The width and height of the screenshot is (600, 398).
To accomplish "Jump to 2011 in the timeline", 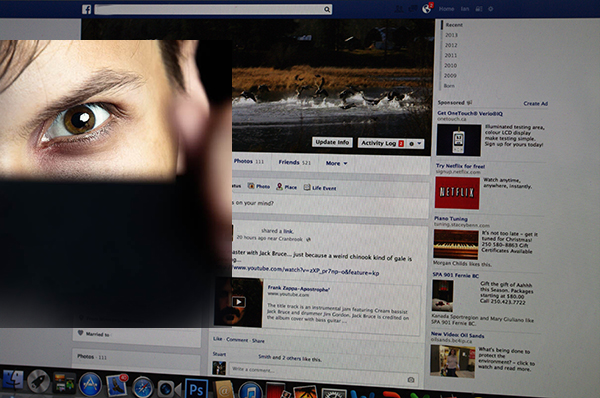I will coord(450,55).
